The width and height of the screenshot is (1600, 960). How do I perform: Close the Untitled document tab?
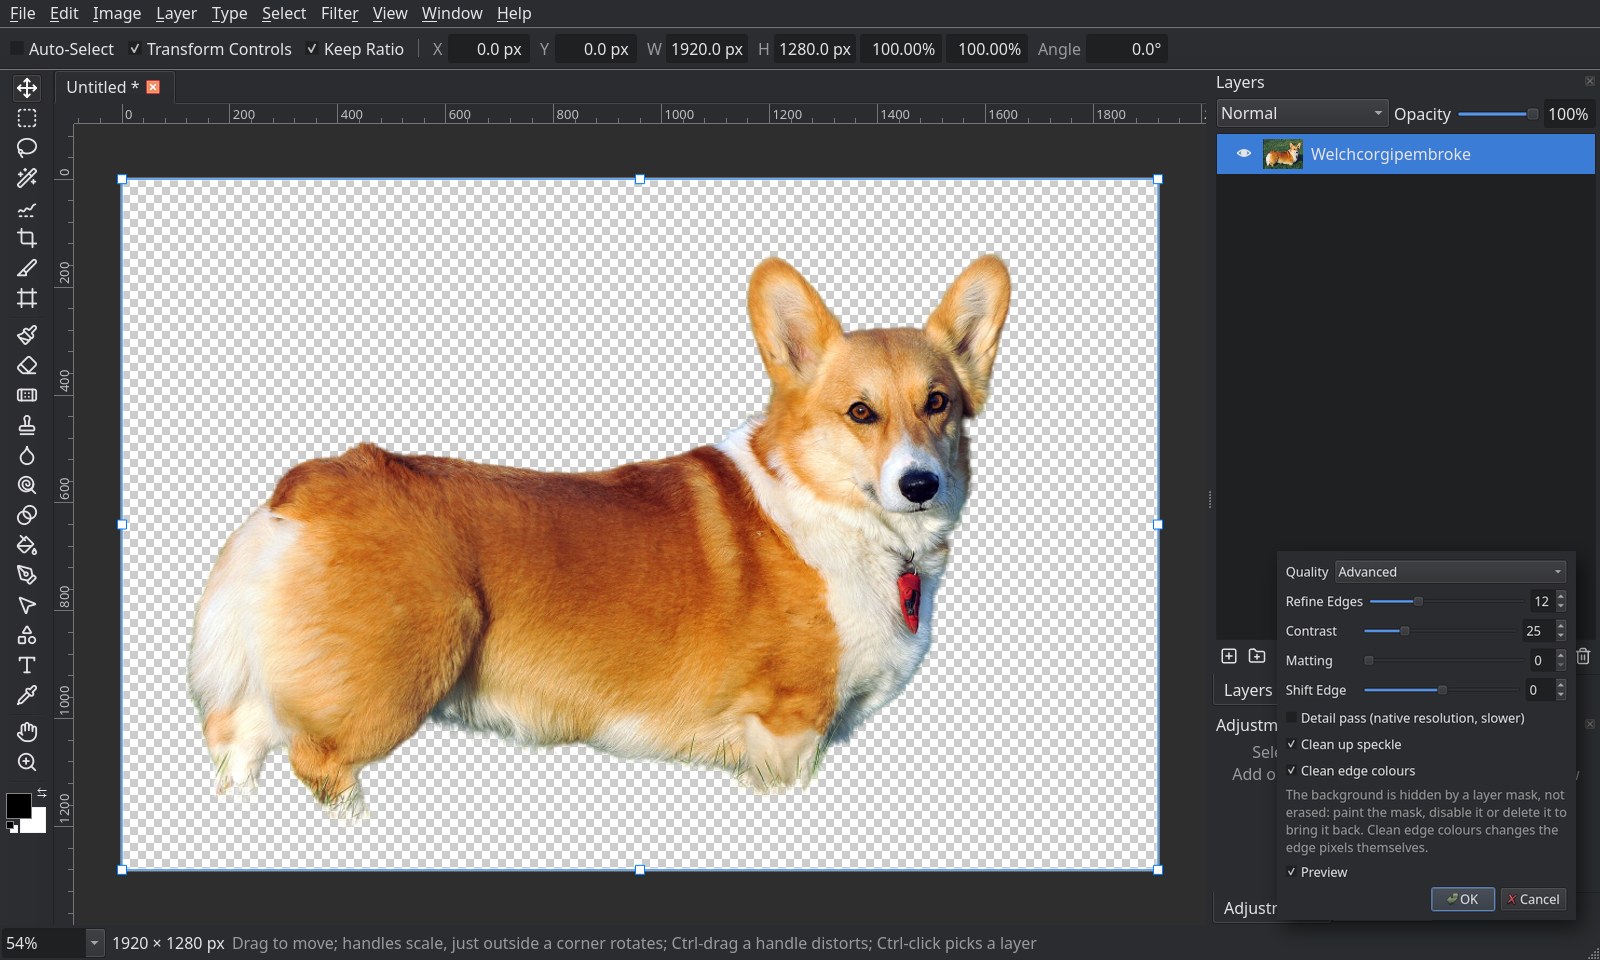[x=153, y=87]
